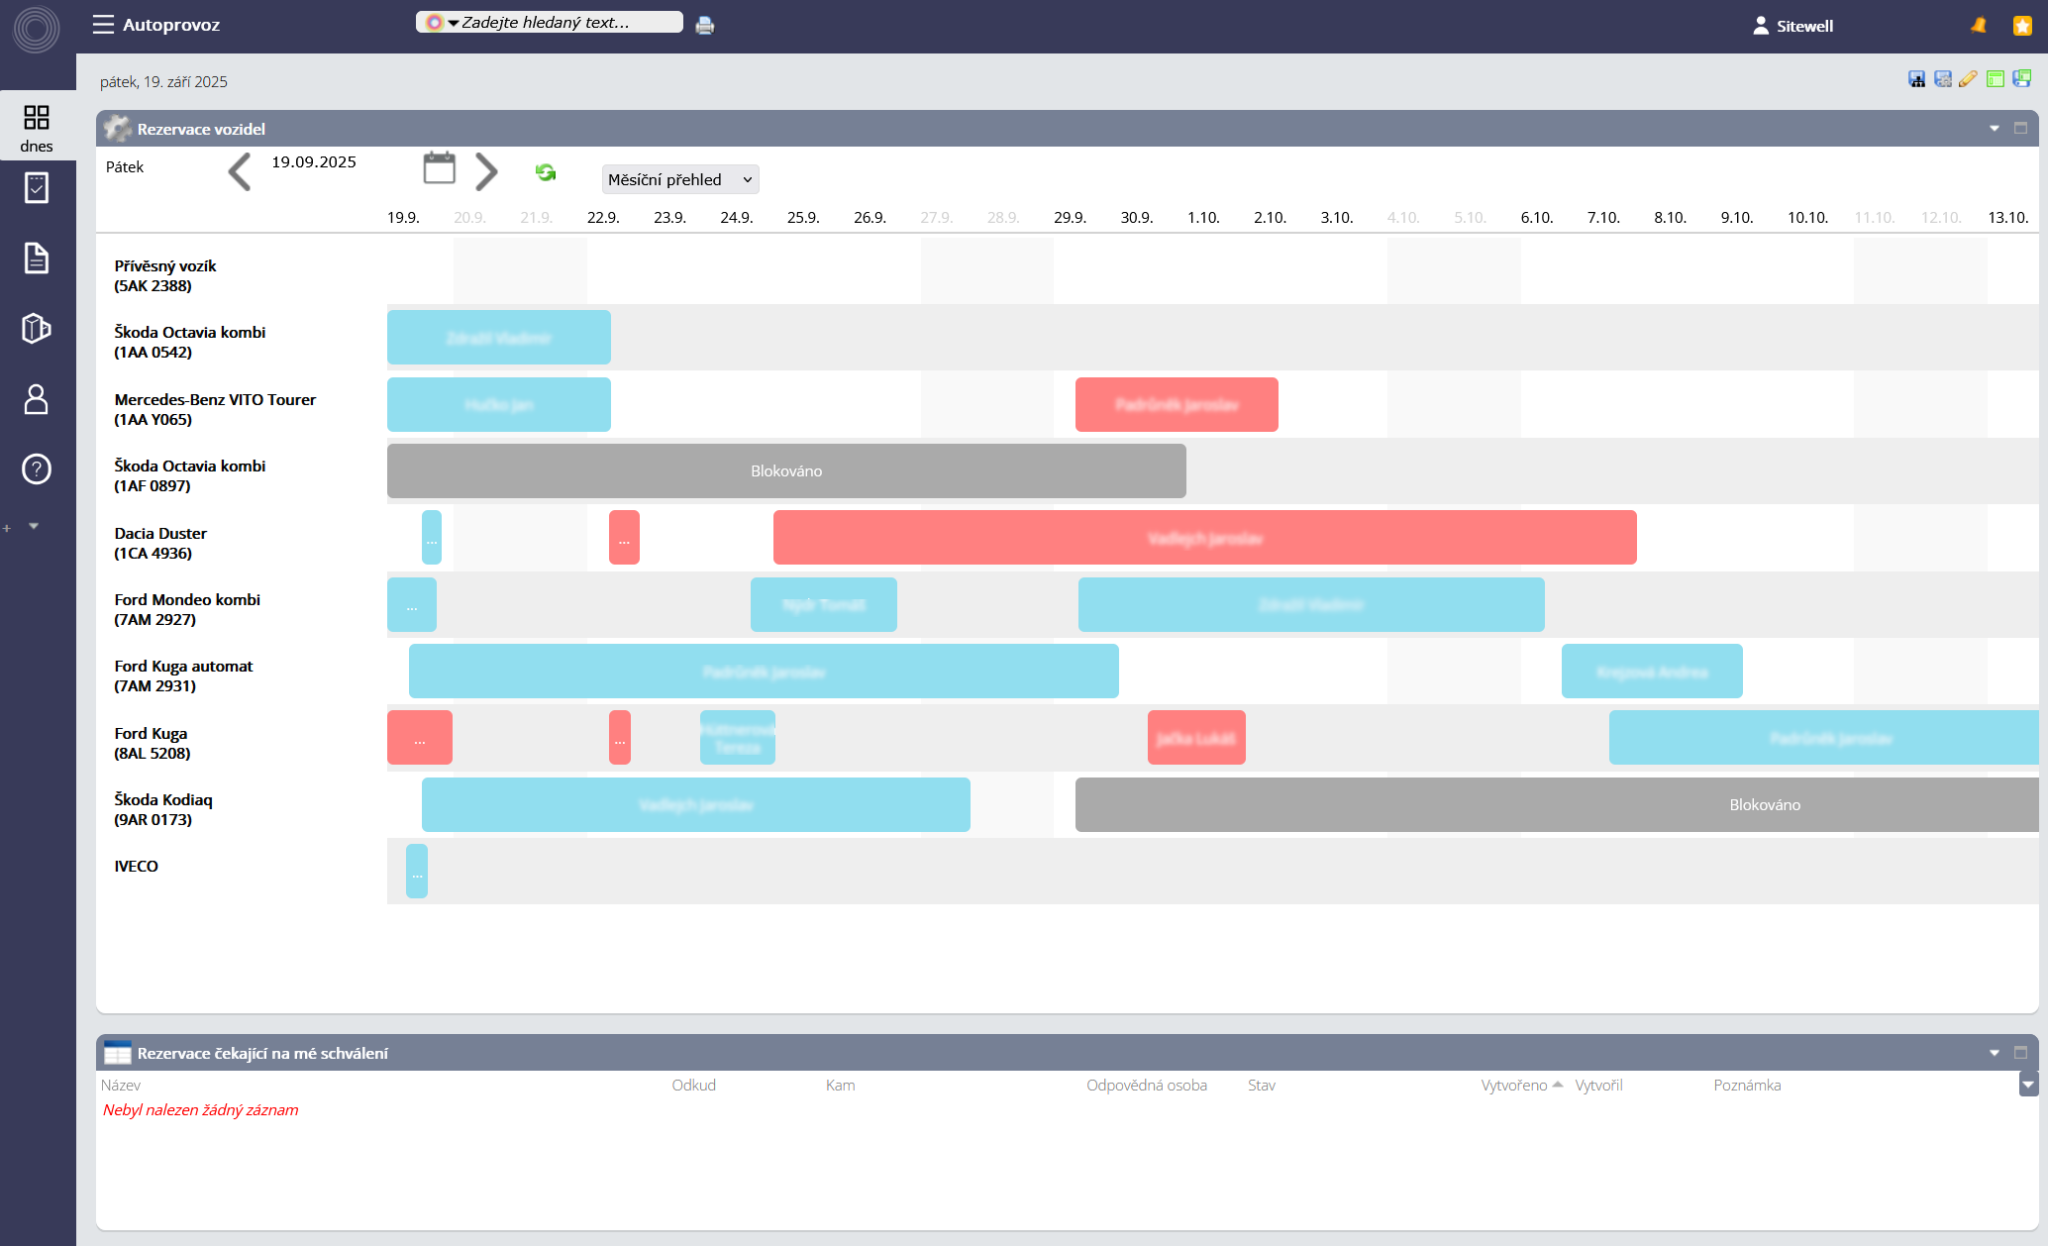The image size is (2048, 1246).
Task: Open the hamburger menu next to Autoprovoz
Action: tap(103, 24)
